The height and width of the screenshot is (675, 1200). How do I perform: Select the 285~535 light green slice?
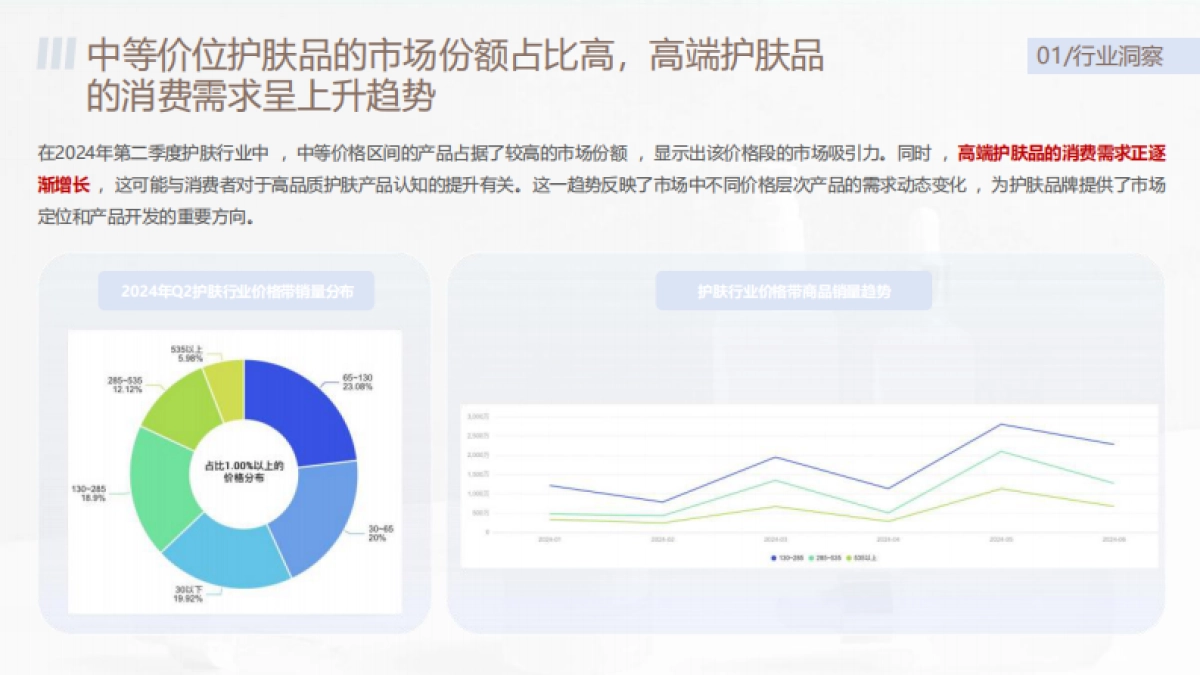click(184, 400)
